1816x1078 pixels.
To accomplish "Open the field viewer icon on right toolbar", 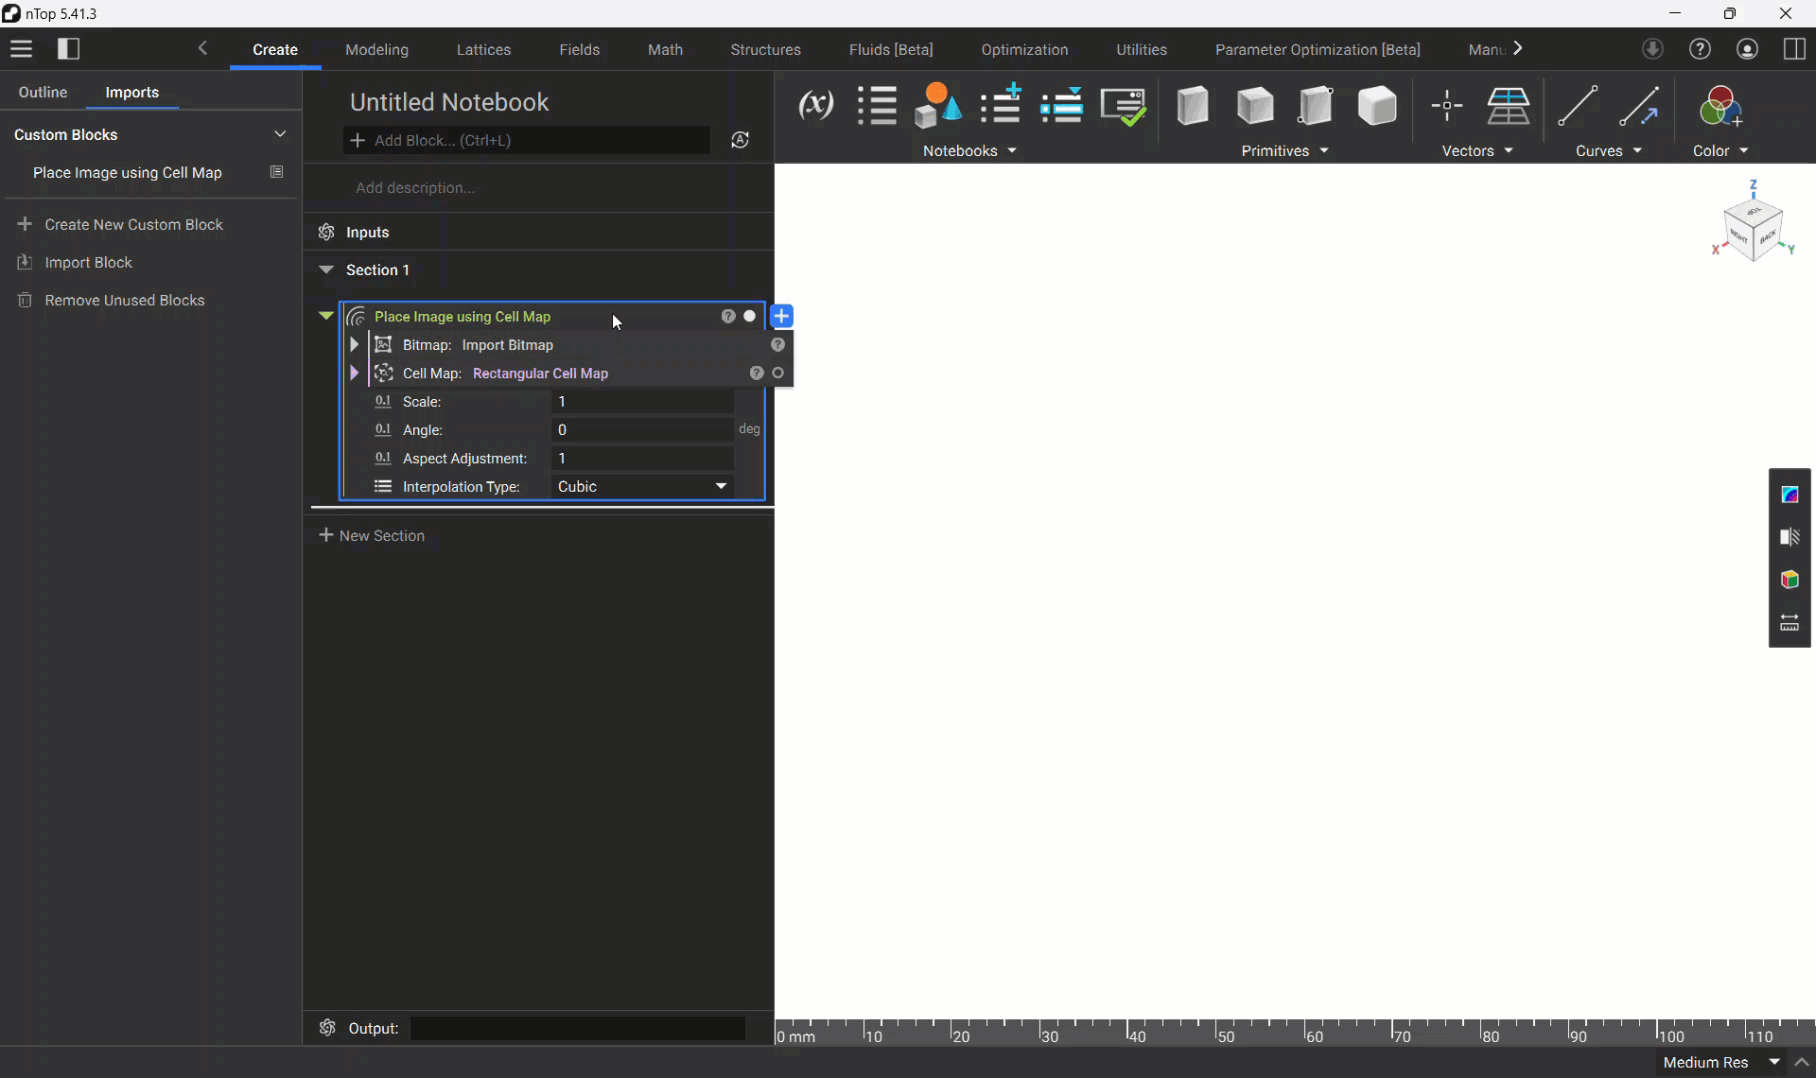I will [x=1790, y=494].
